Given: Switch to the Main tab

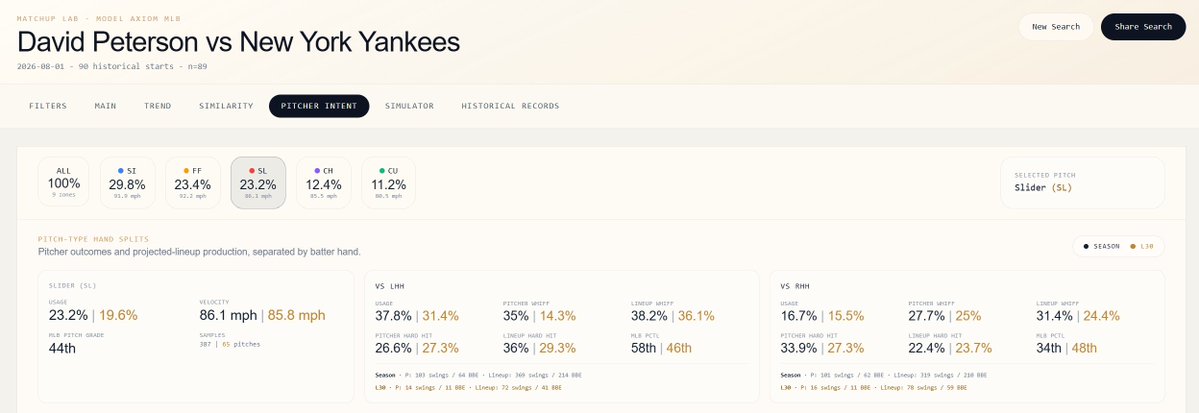Looking at the screenshot, I should click(106, 106).
